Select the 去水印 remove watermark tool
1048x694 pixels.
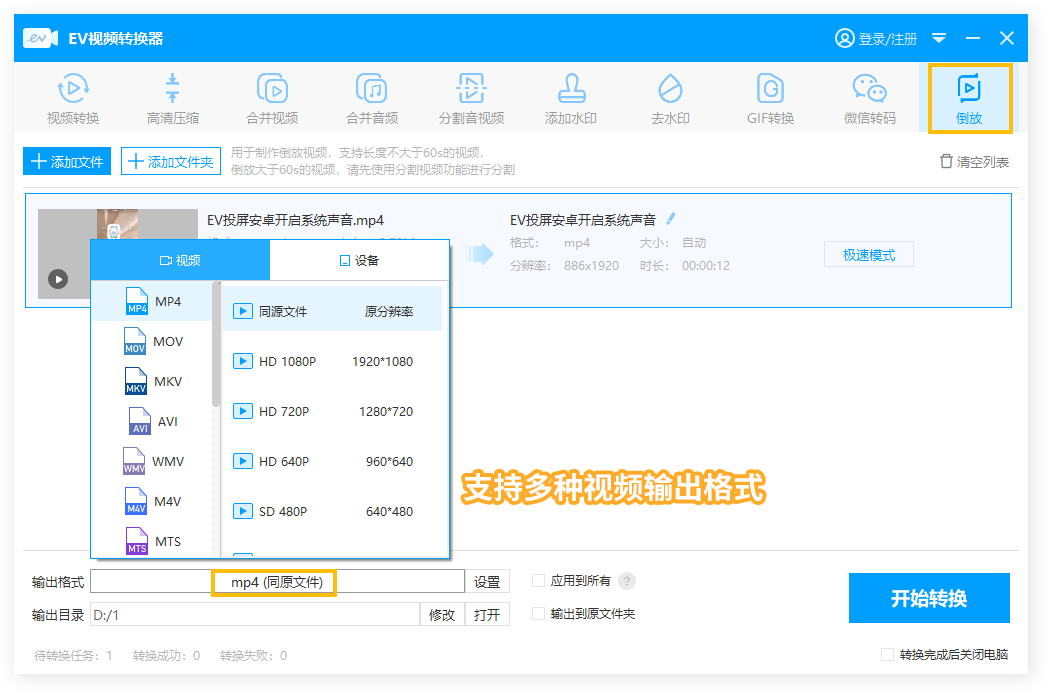point(670,99)
